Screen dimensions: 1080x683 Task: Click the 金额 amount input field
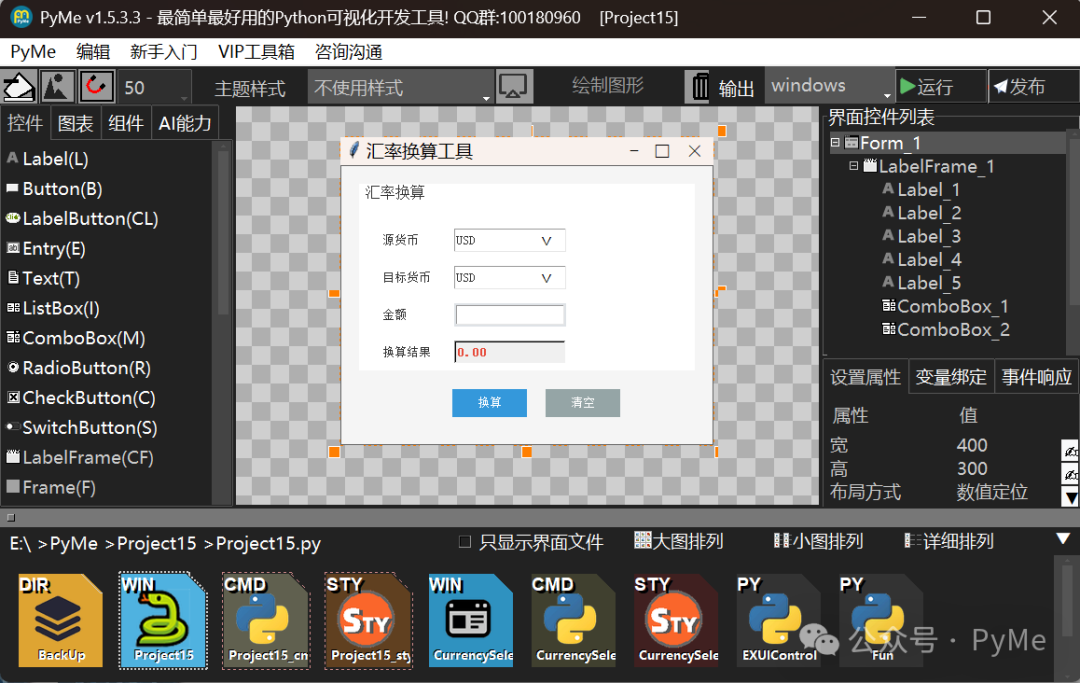(x=510, y=315)
